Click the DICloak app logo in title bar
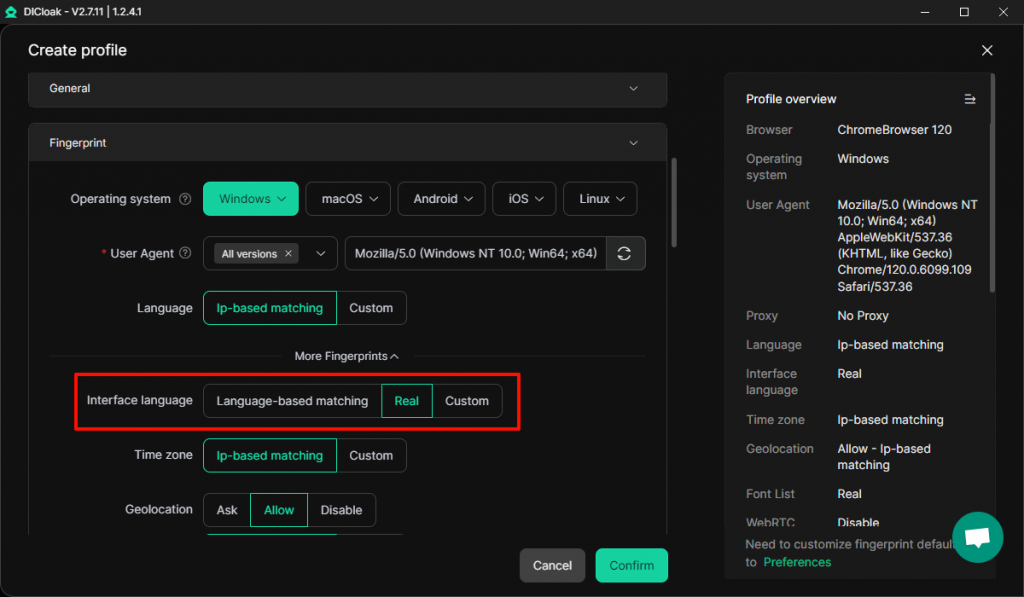This screenshot has width=1024, height=597. click(13, 12)
